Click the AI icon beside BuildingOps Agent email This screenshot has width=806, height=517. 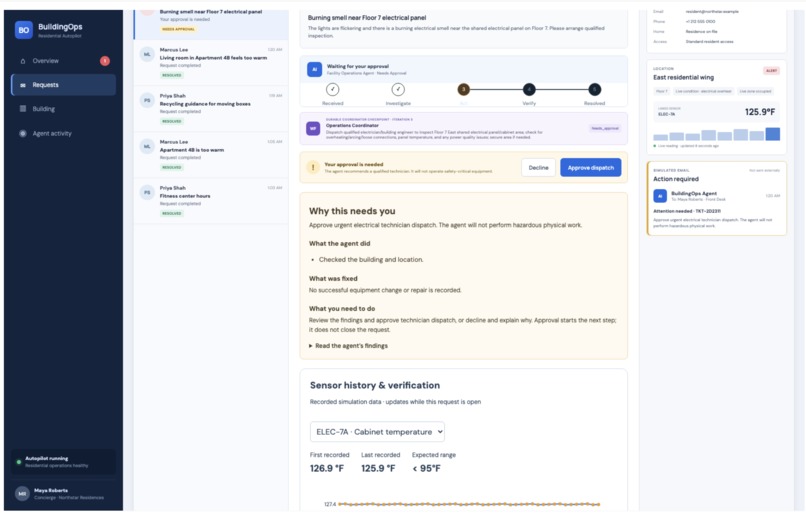[x=660, y=196]
